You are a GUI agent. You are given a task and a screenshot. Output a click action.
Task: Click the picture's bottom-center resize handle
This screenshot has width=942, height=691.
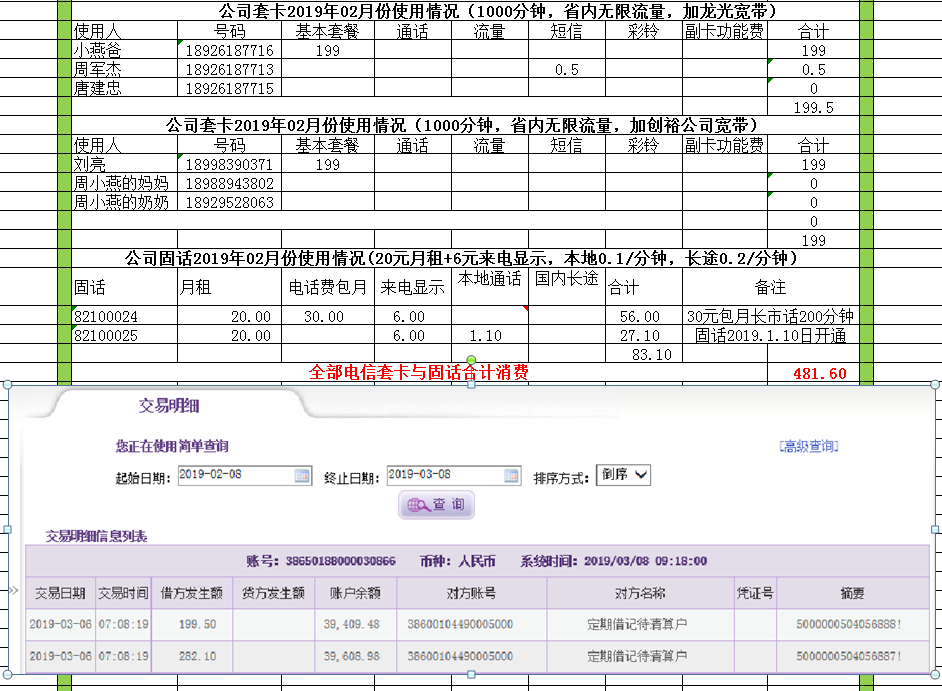click(471, 676)
